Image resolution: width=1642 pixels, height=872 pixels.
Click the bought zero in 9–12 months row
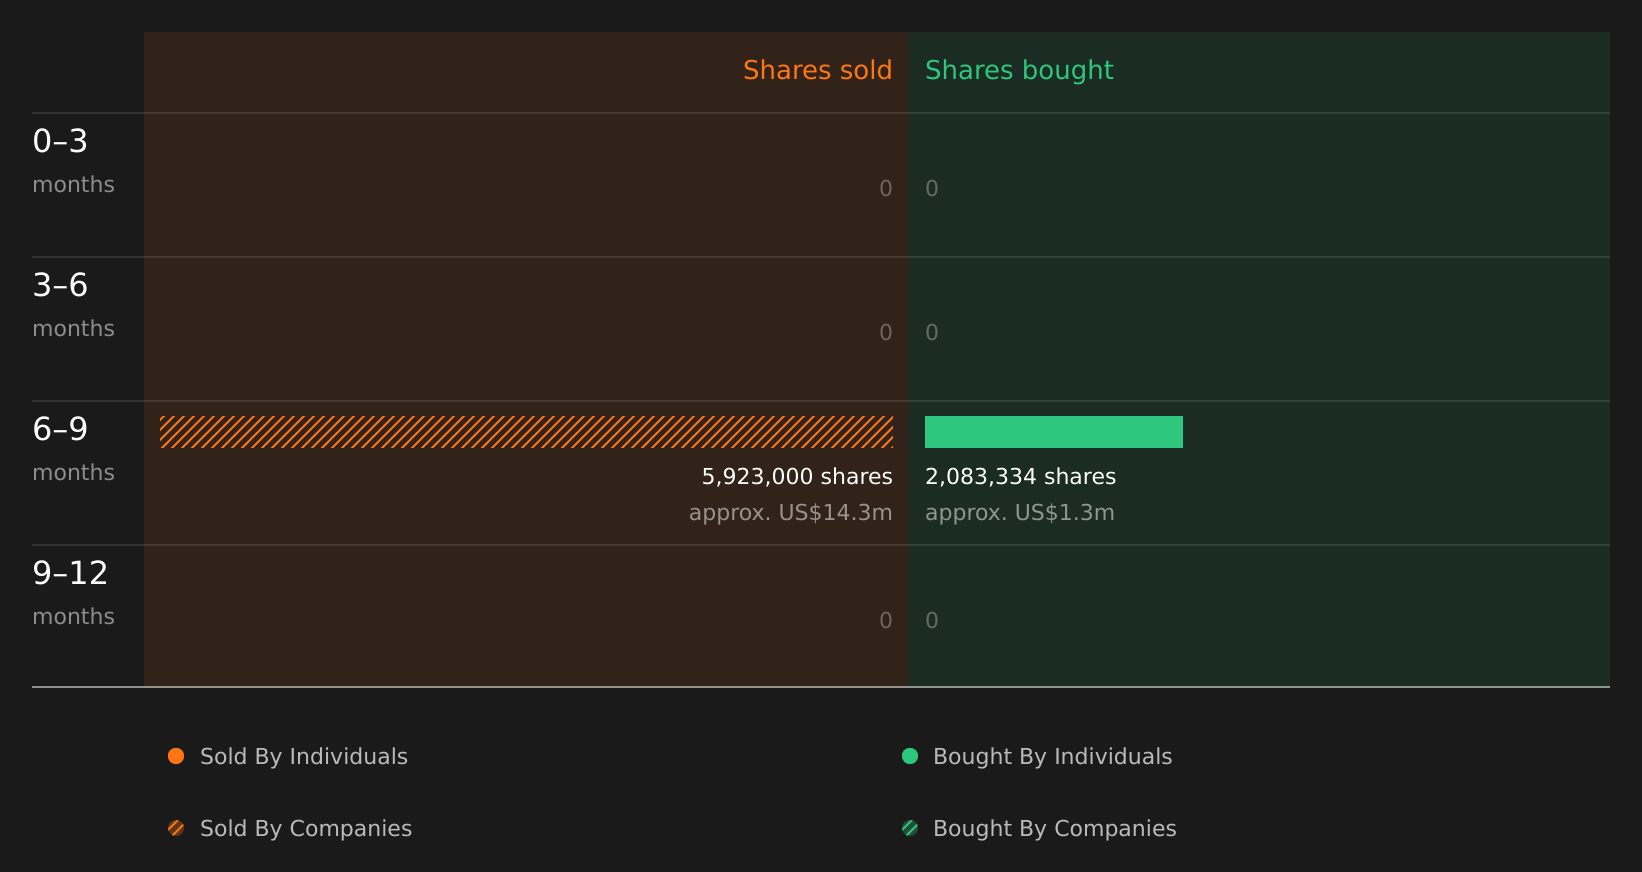pyautogui.click(x=932, y=621)
